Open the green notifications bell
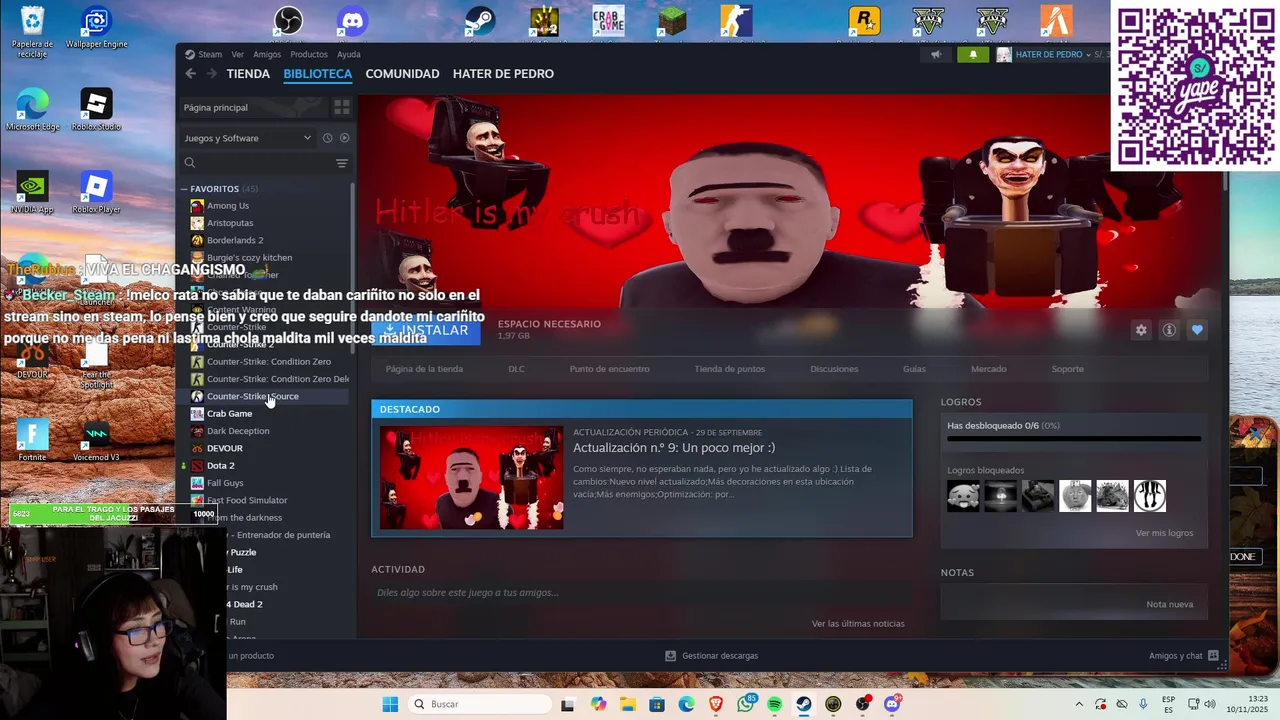The height and width of the screenshot is (720, 1280). click(x=973, y=55)
